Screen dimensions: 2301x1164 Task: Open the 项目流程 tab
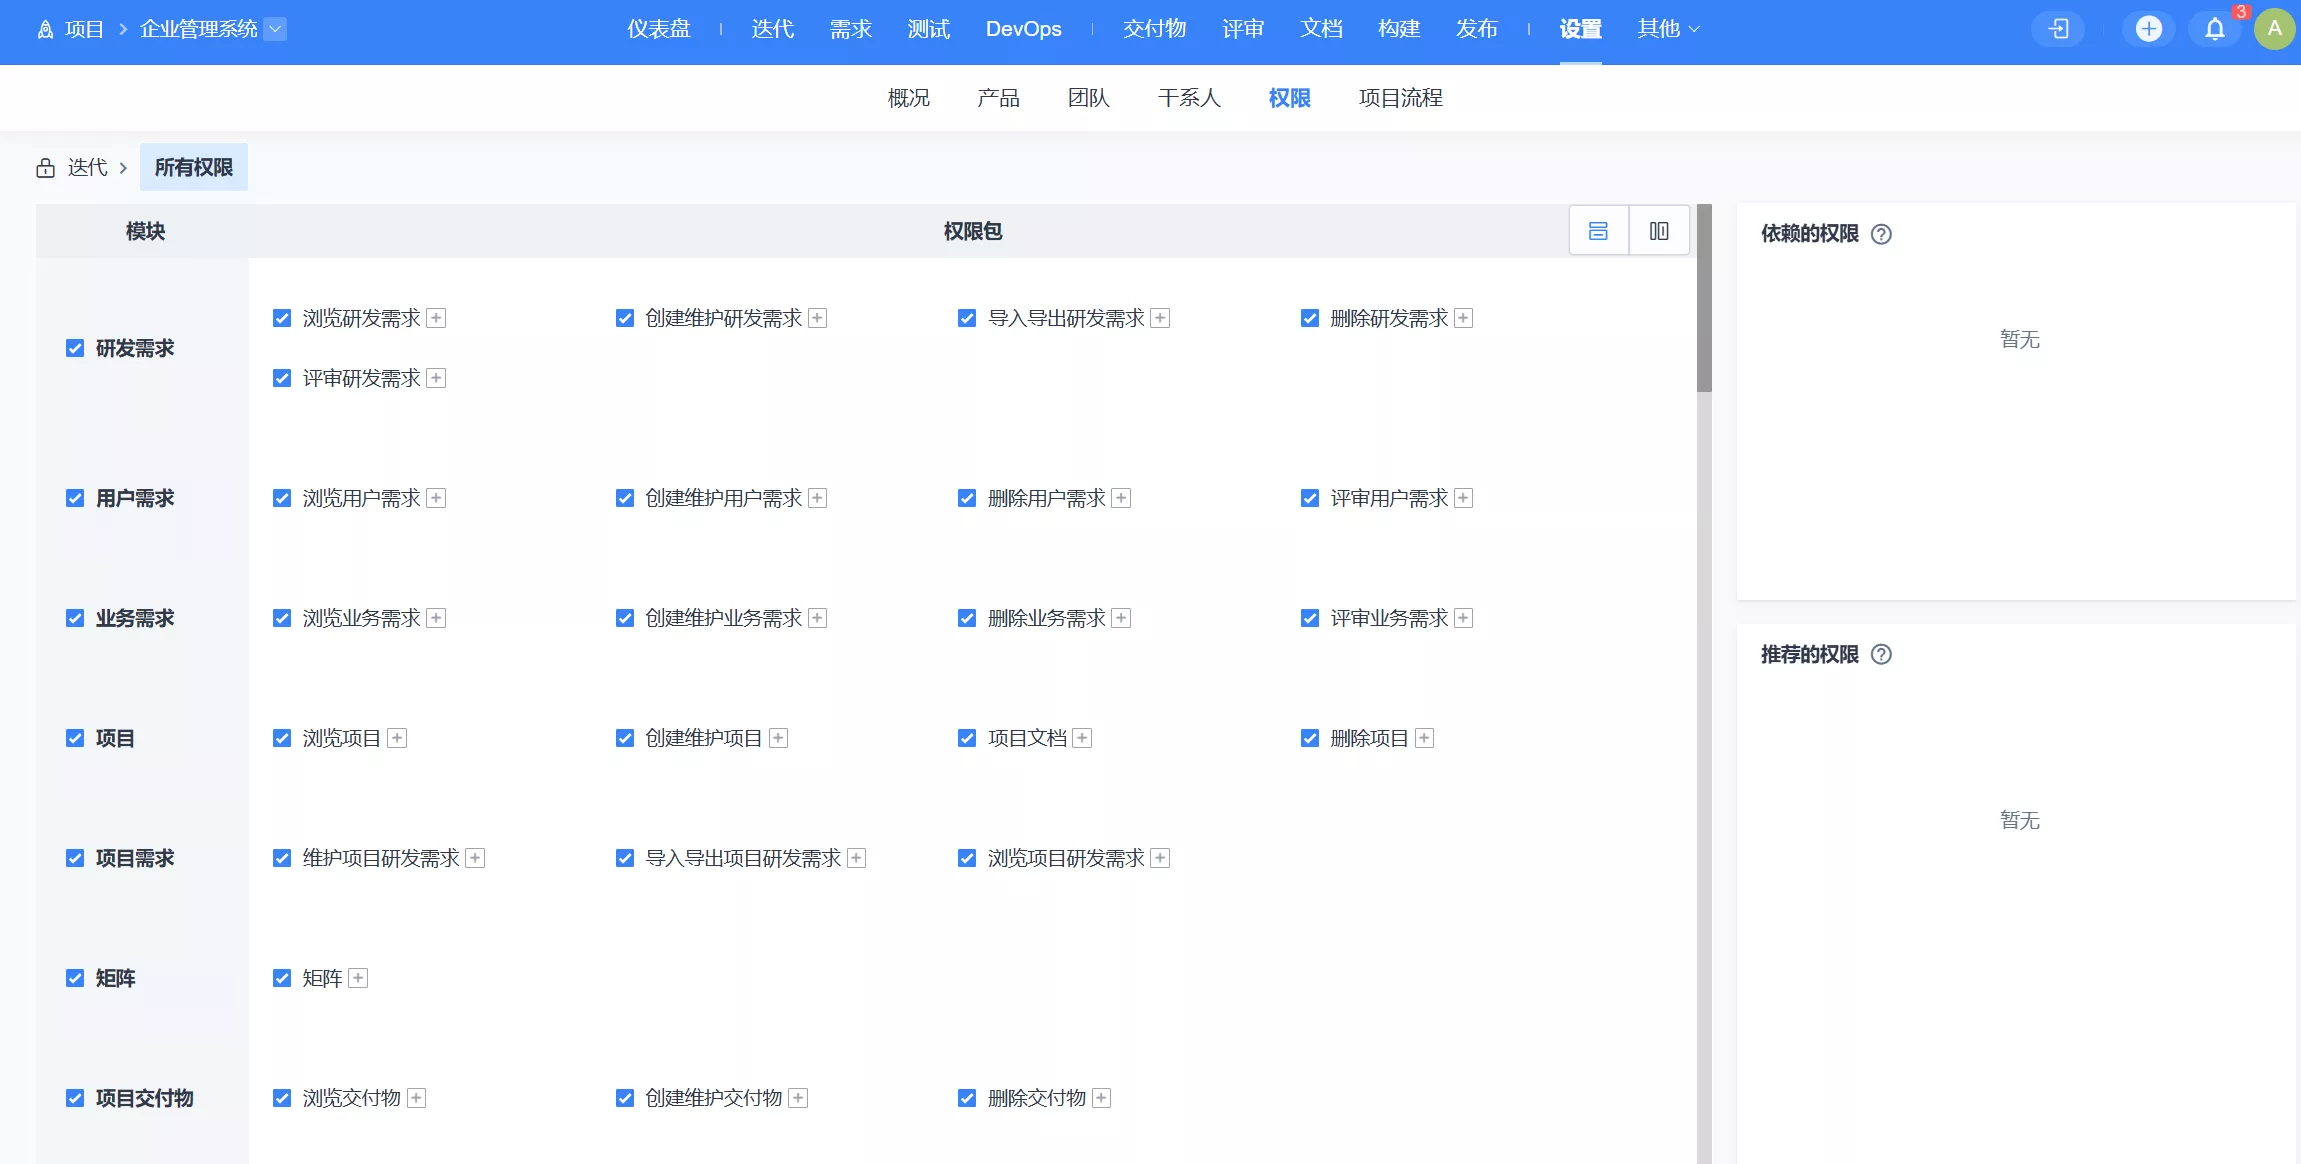click(1400, 98)
